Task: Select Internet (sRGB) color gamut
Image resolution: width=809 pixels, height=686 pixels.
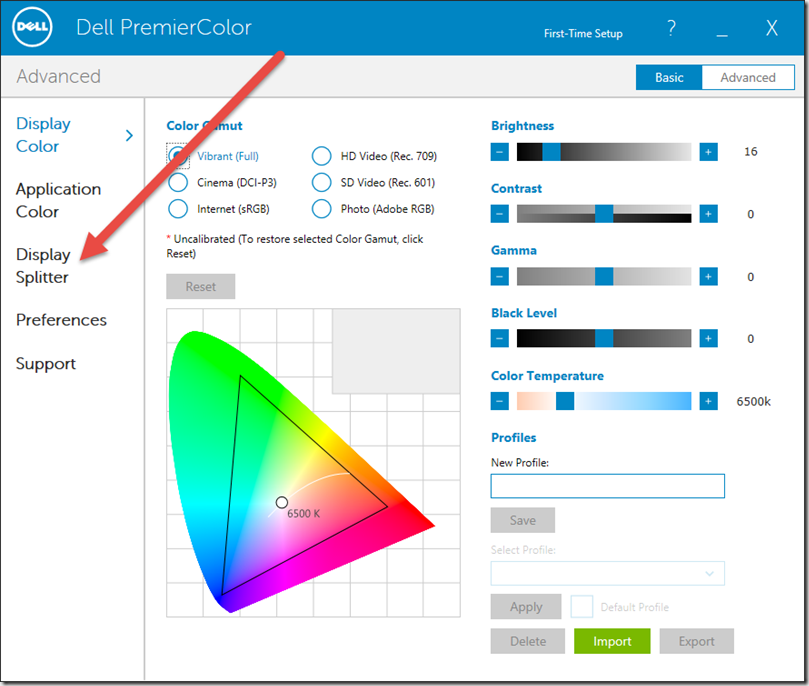Action: (x=178, y=208)
